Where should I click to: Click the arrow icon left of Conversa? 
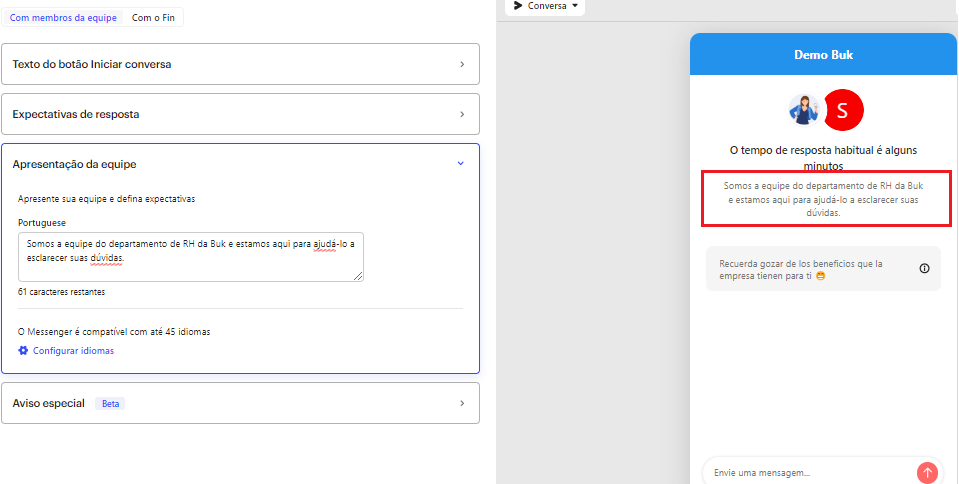[x=517, y=6]
